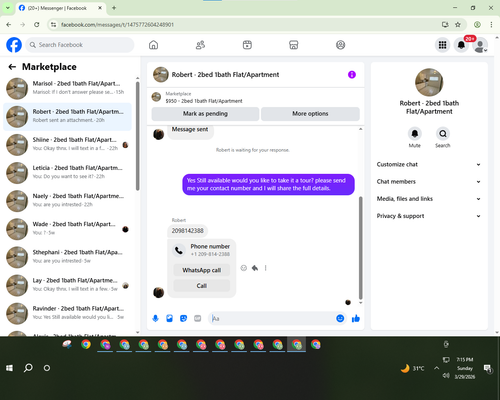Open Lay conversation

(x=67, y=285)
